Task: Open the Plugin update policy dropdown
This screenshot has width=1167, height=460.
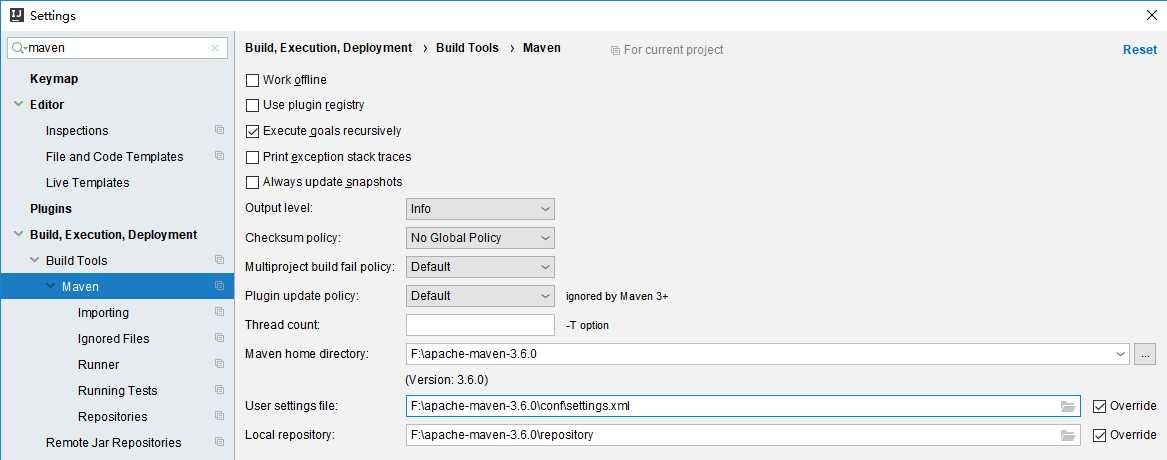Action: 480,296
